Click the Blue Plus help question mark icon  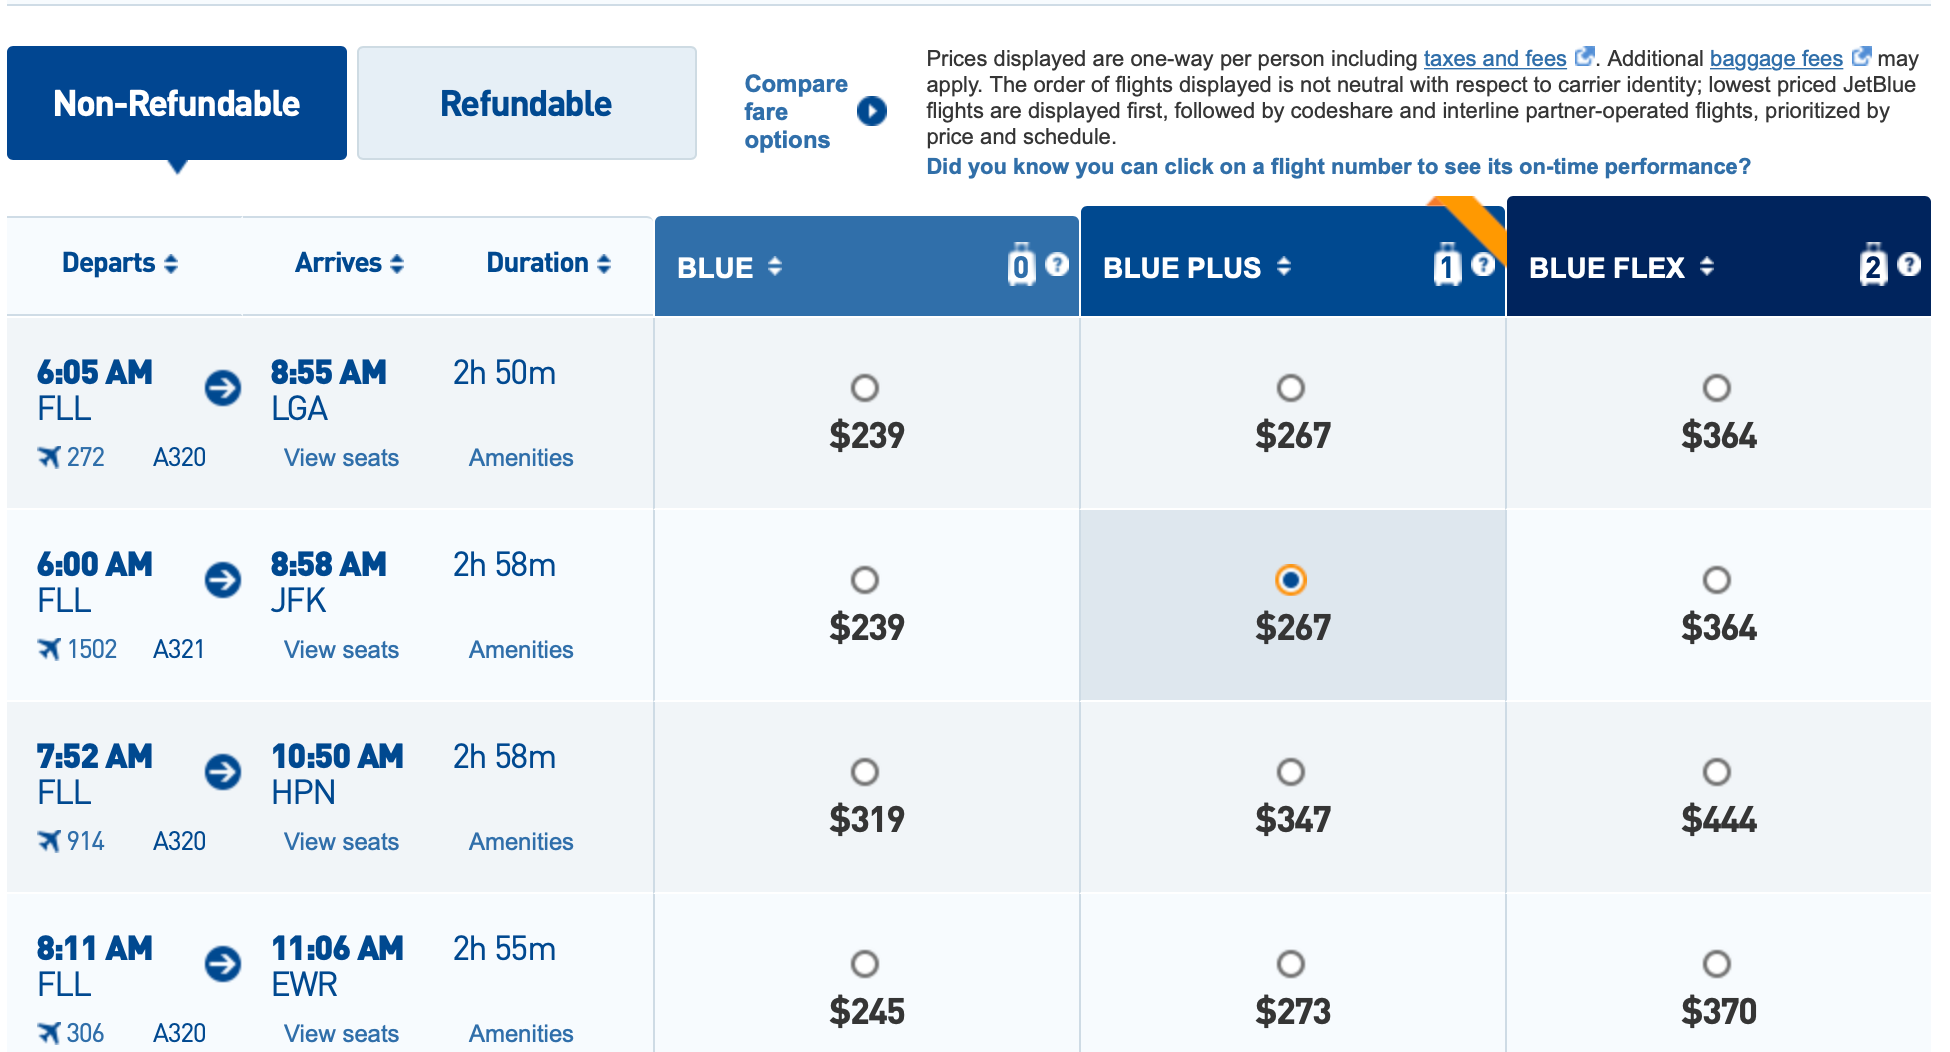click(x=1483, y=264)
